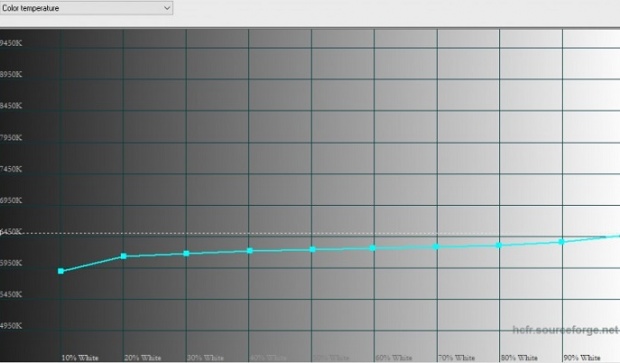Click the 10% White axis label
The height and width of the screenshot is (363, 620).
(x=80, y=358)
